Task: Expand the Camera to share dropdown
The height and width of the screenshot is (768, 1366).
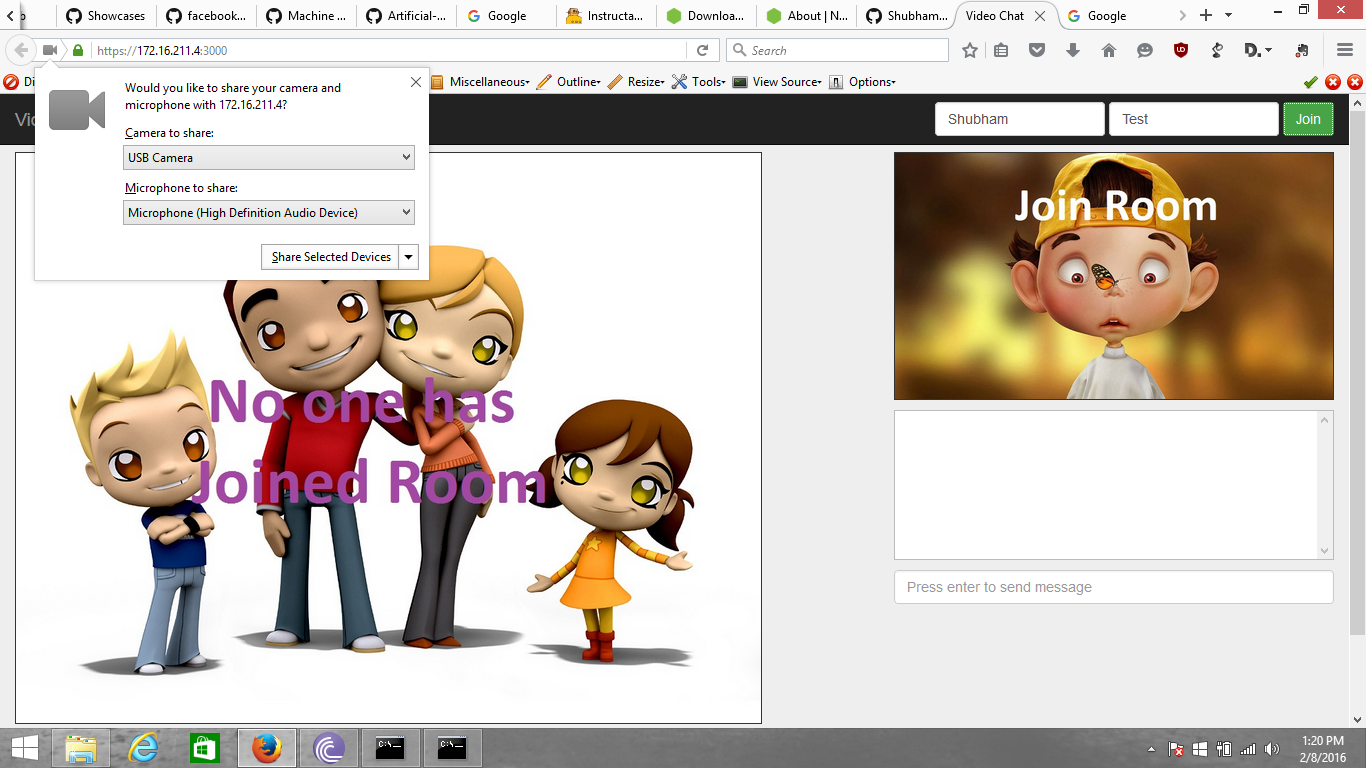Action: (x=269, y=157)
